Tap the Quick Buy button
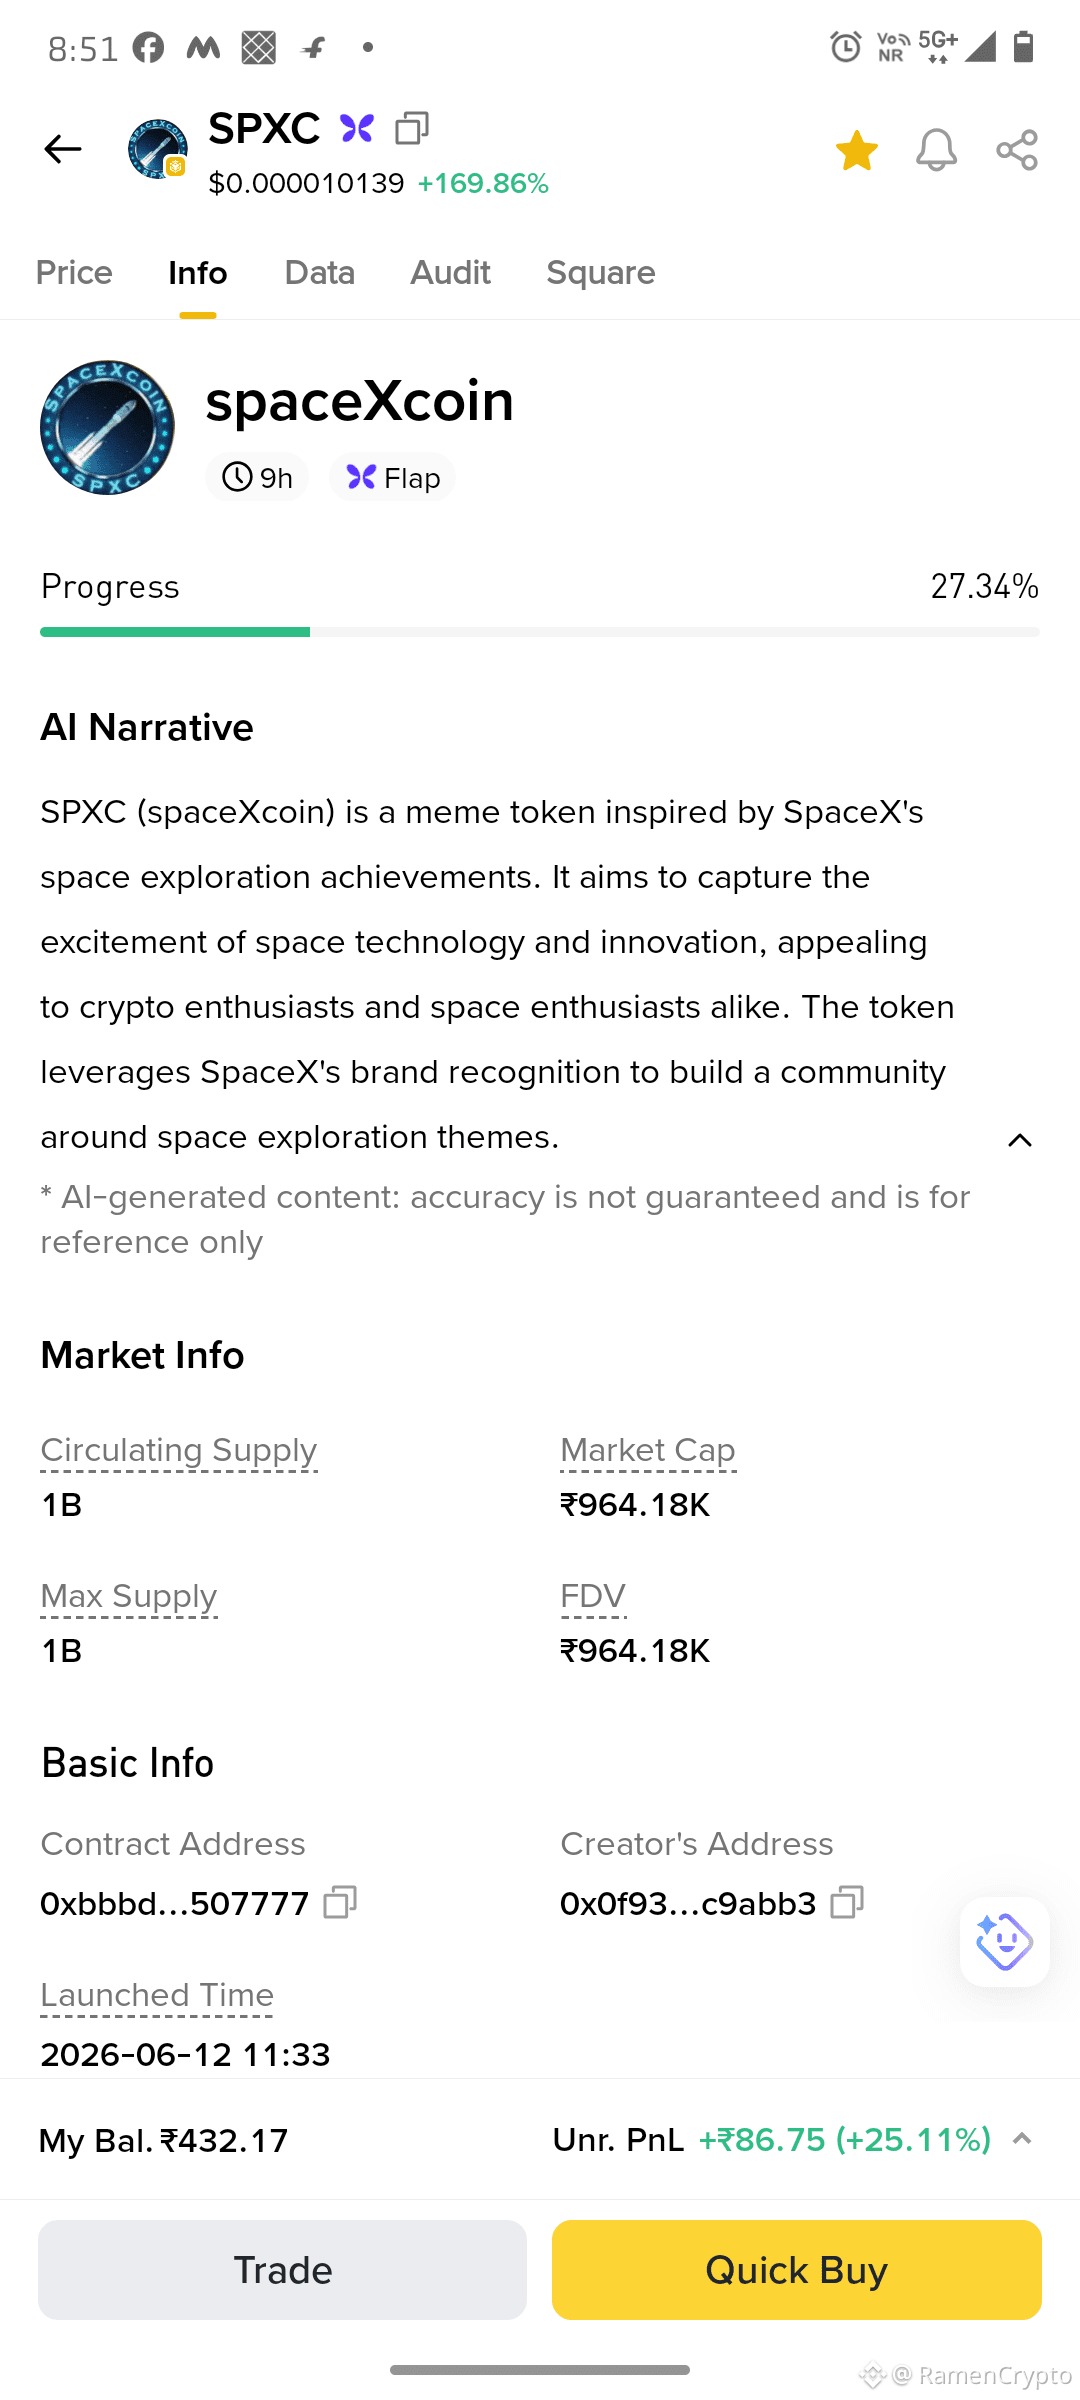This screenshot has width=1080, height=2400. point(797,2270)
